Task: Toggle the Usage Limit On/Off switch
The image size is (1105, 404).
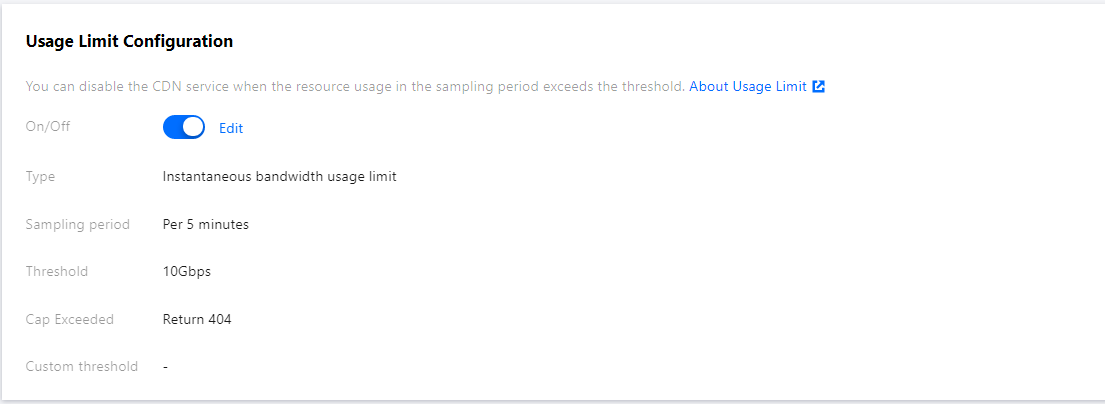Action: coord(183,128)
